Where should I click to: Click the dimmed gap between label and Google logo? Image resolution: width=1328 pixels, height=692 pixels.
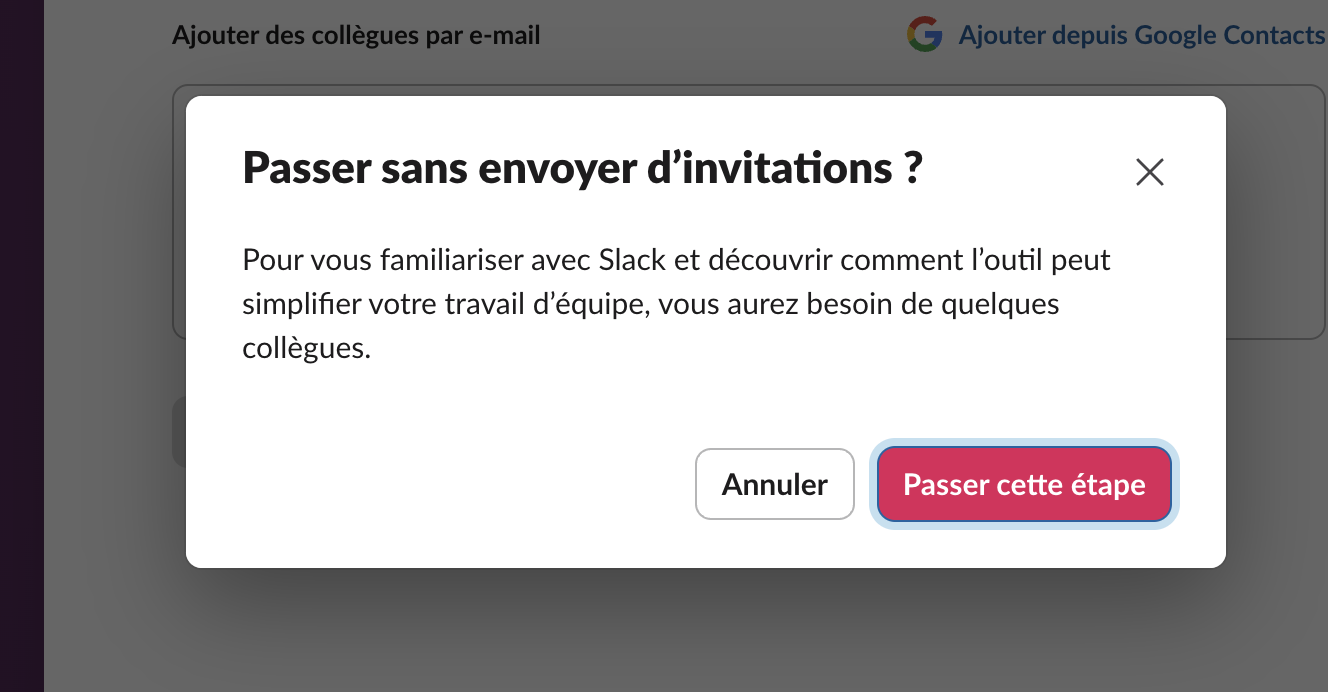[720, 36]
